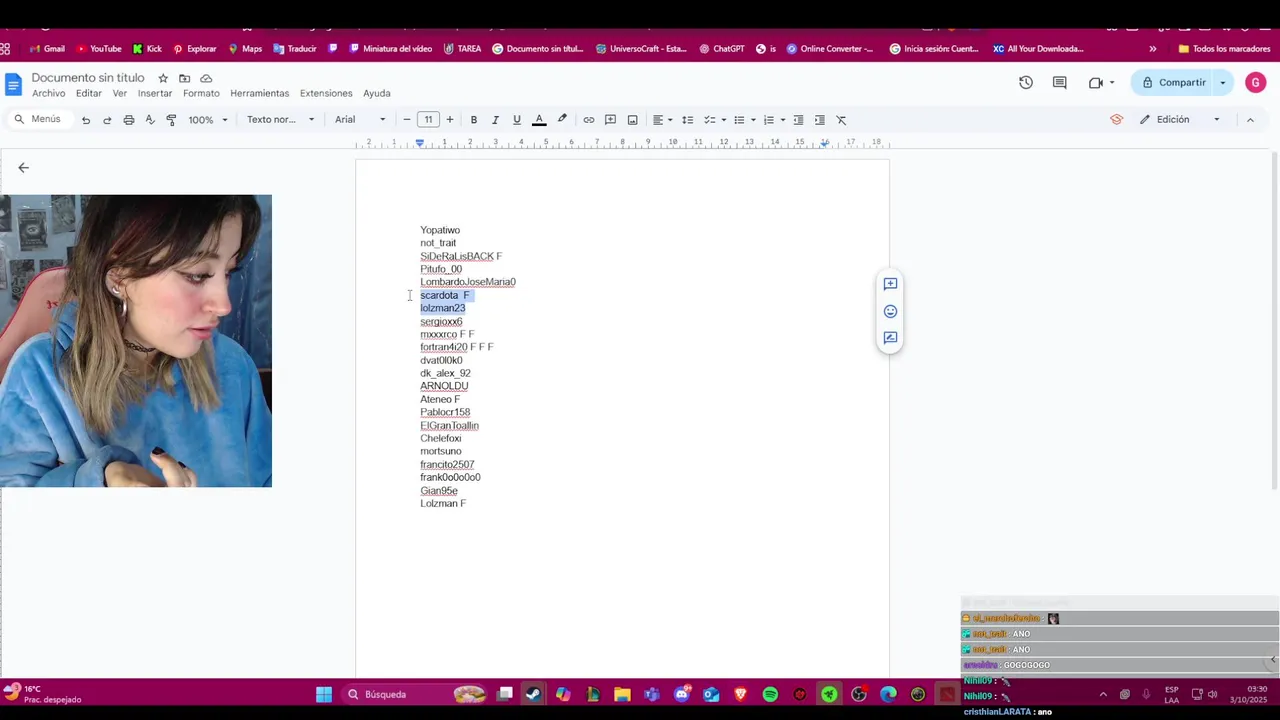Insert an image from the toolbar

633,120
